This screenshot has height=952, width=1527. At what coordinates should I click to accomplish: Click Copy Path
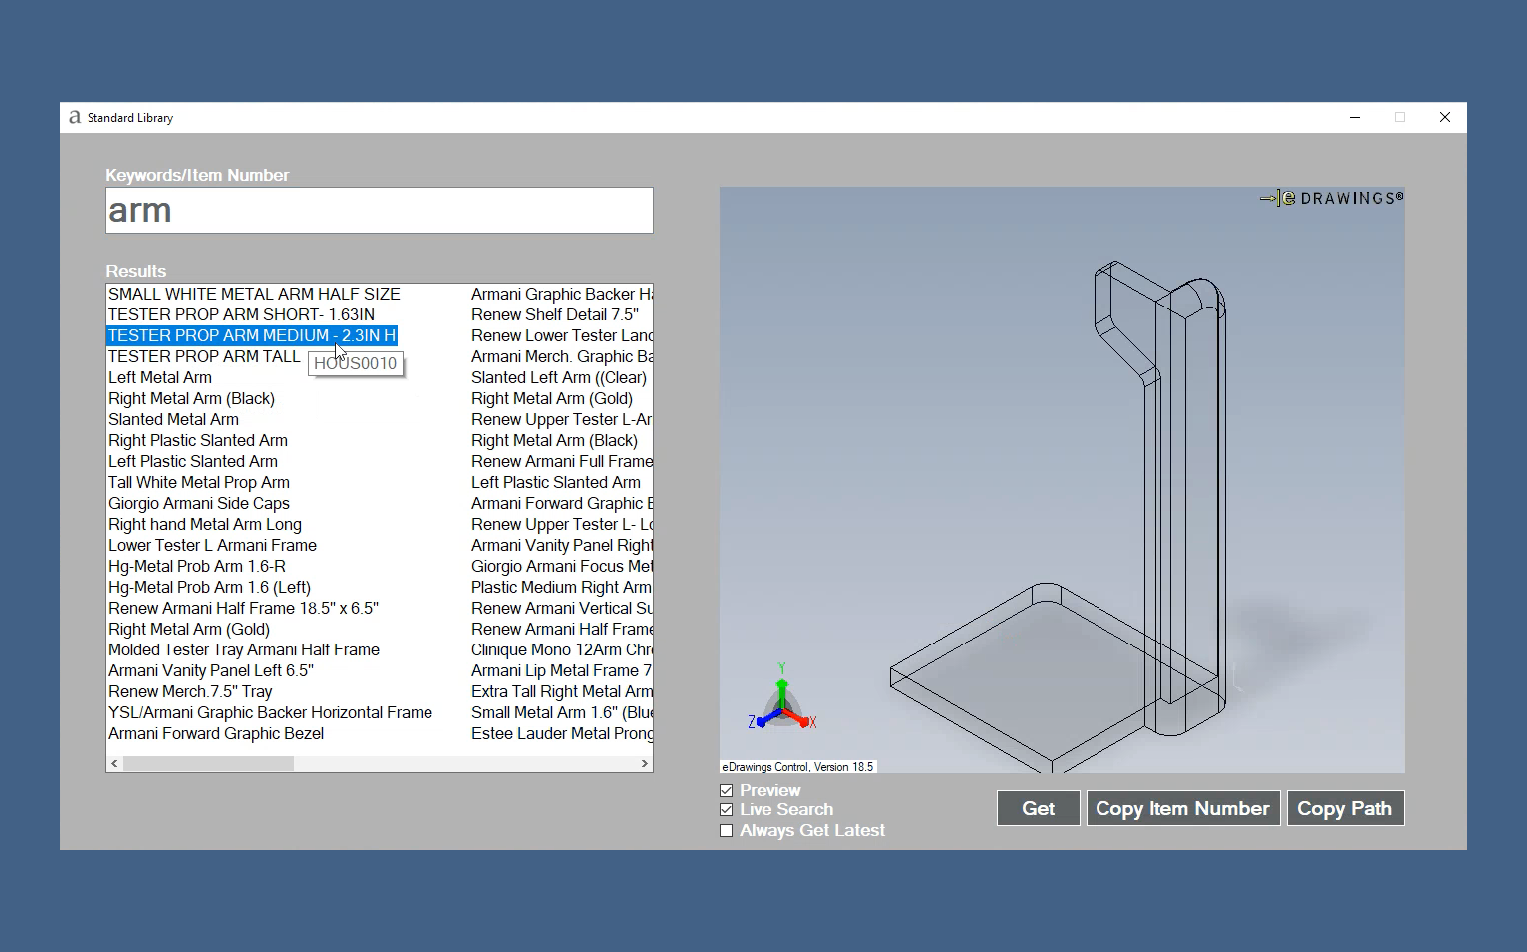pyautogui.click(x=1345, y=808)
